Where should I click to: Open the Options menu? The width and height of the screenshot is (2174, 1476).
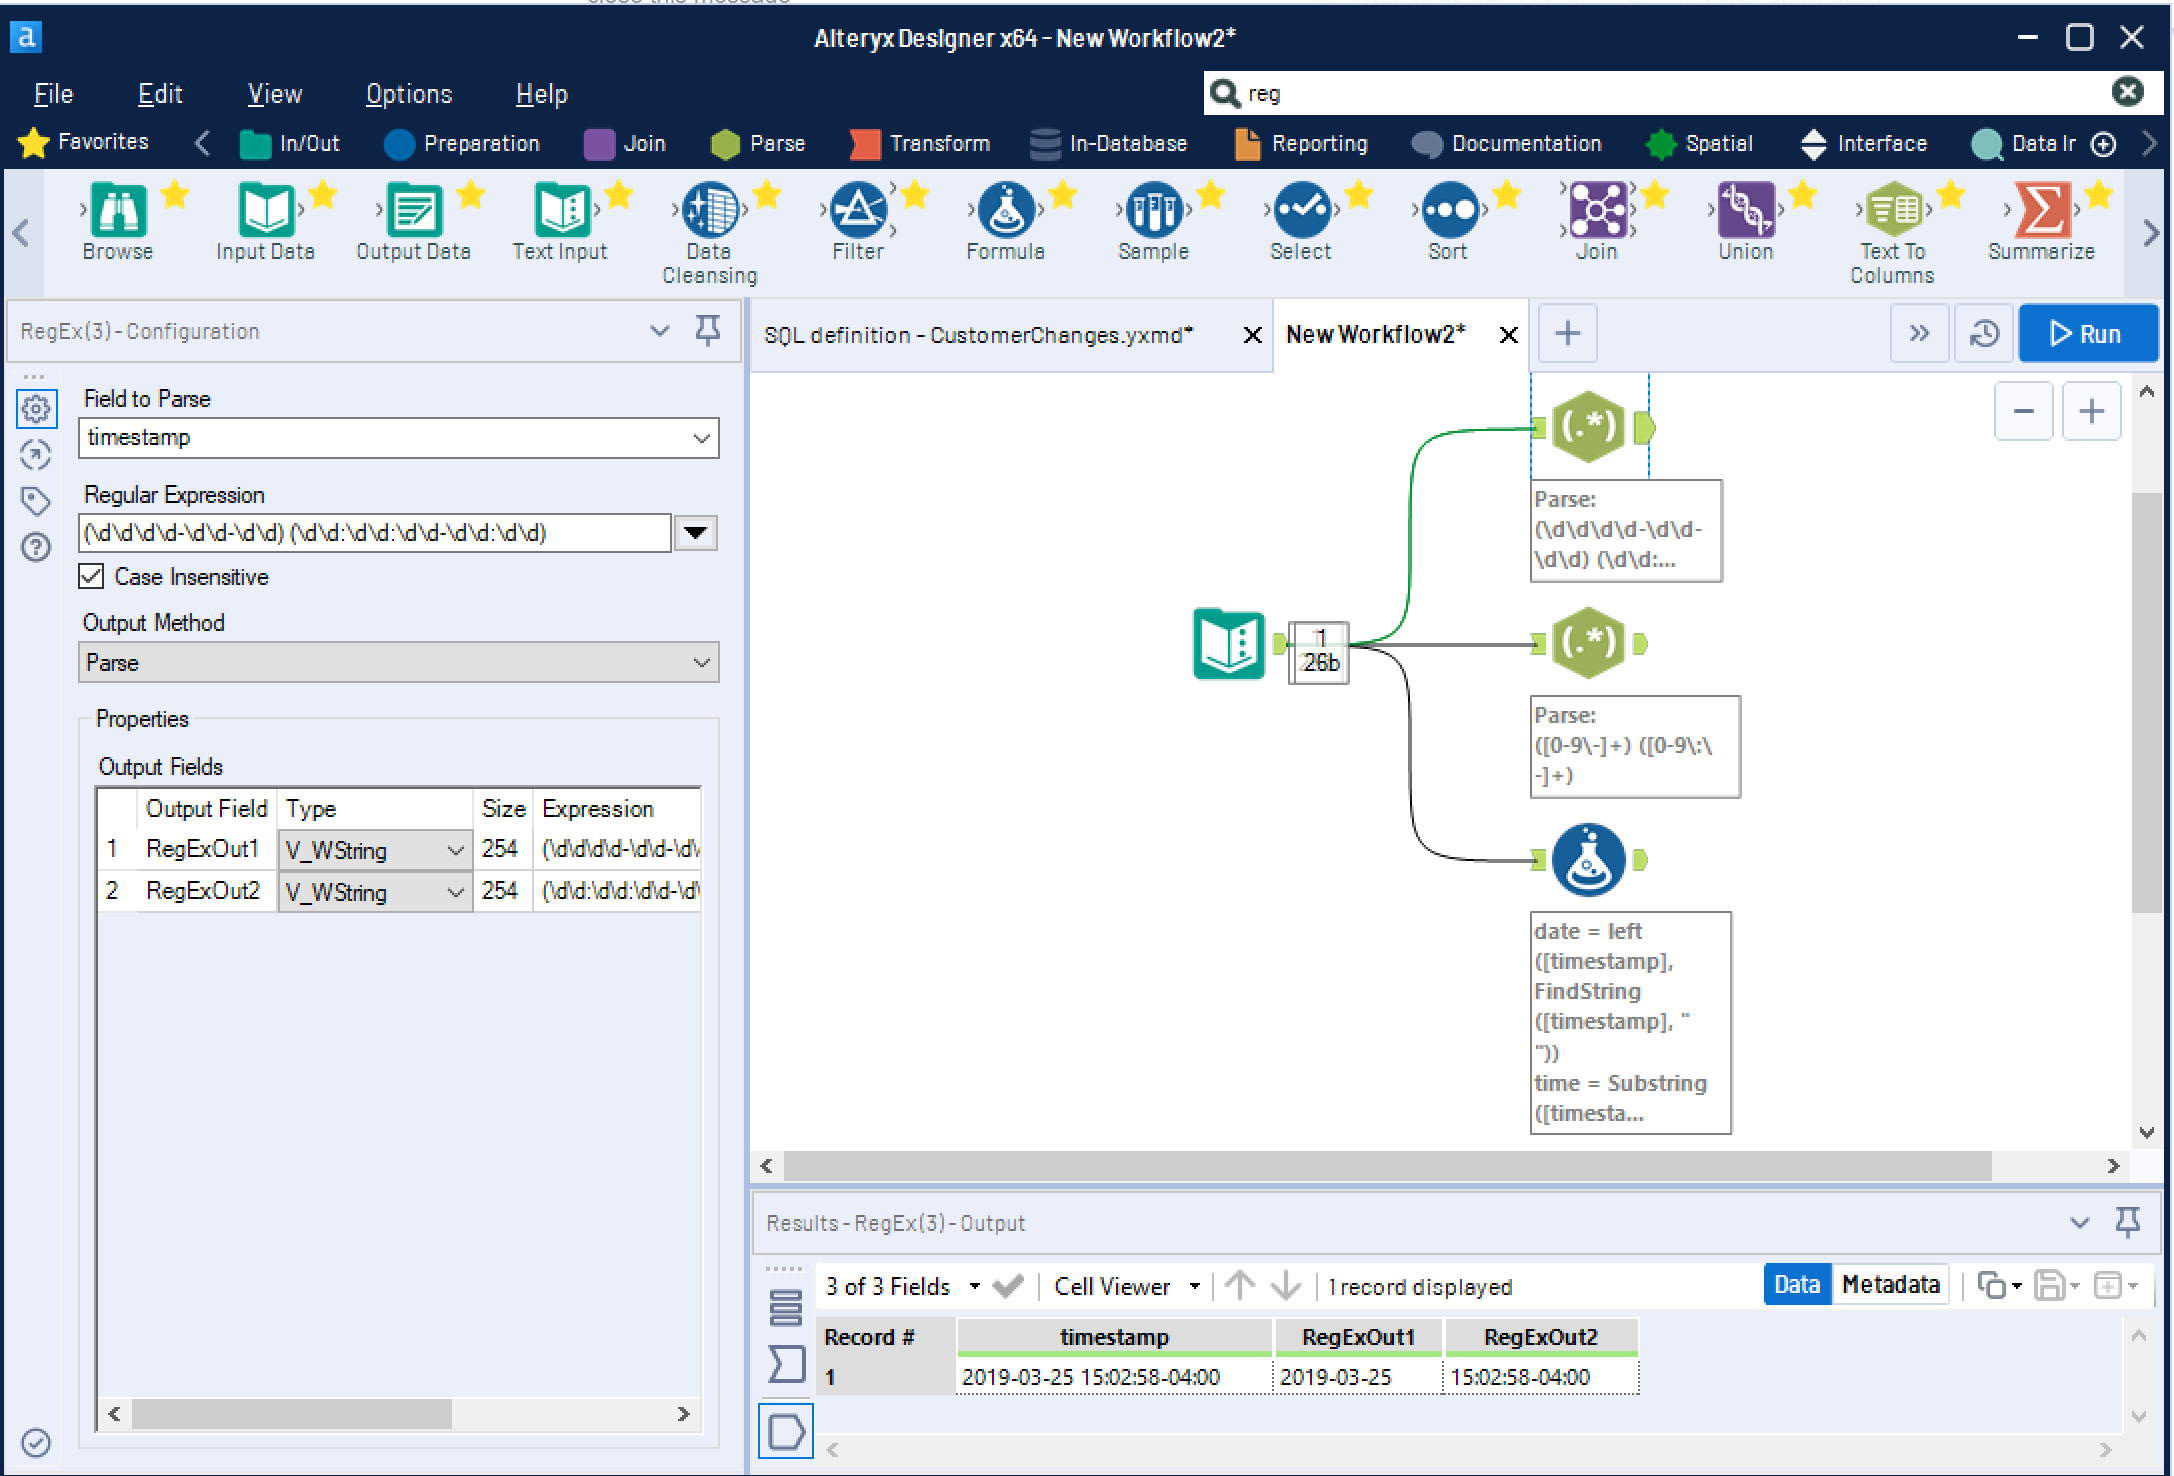click(408, 94)
